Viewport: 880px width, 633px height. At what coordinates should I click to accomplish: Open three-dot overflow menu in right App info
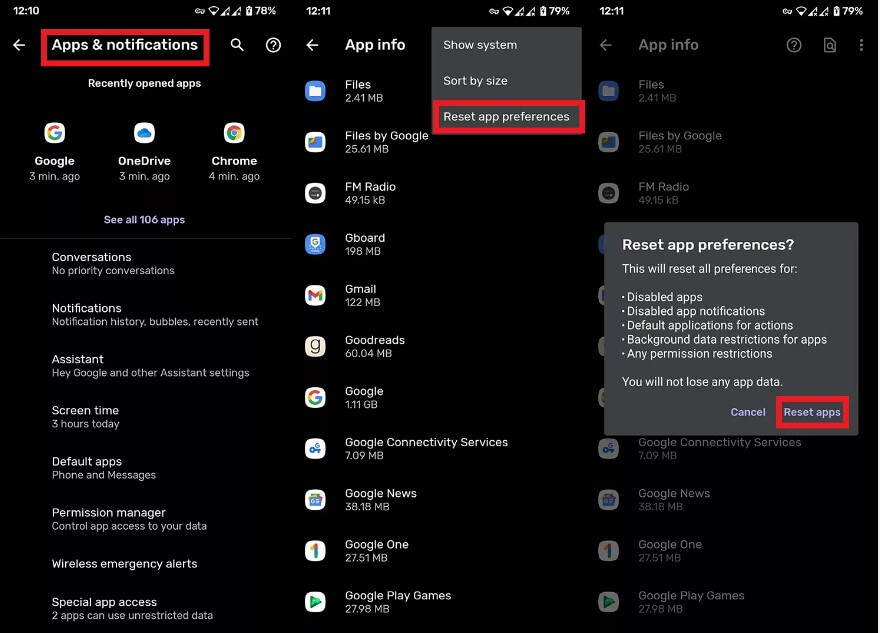(861, 45)
